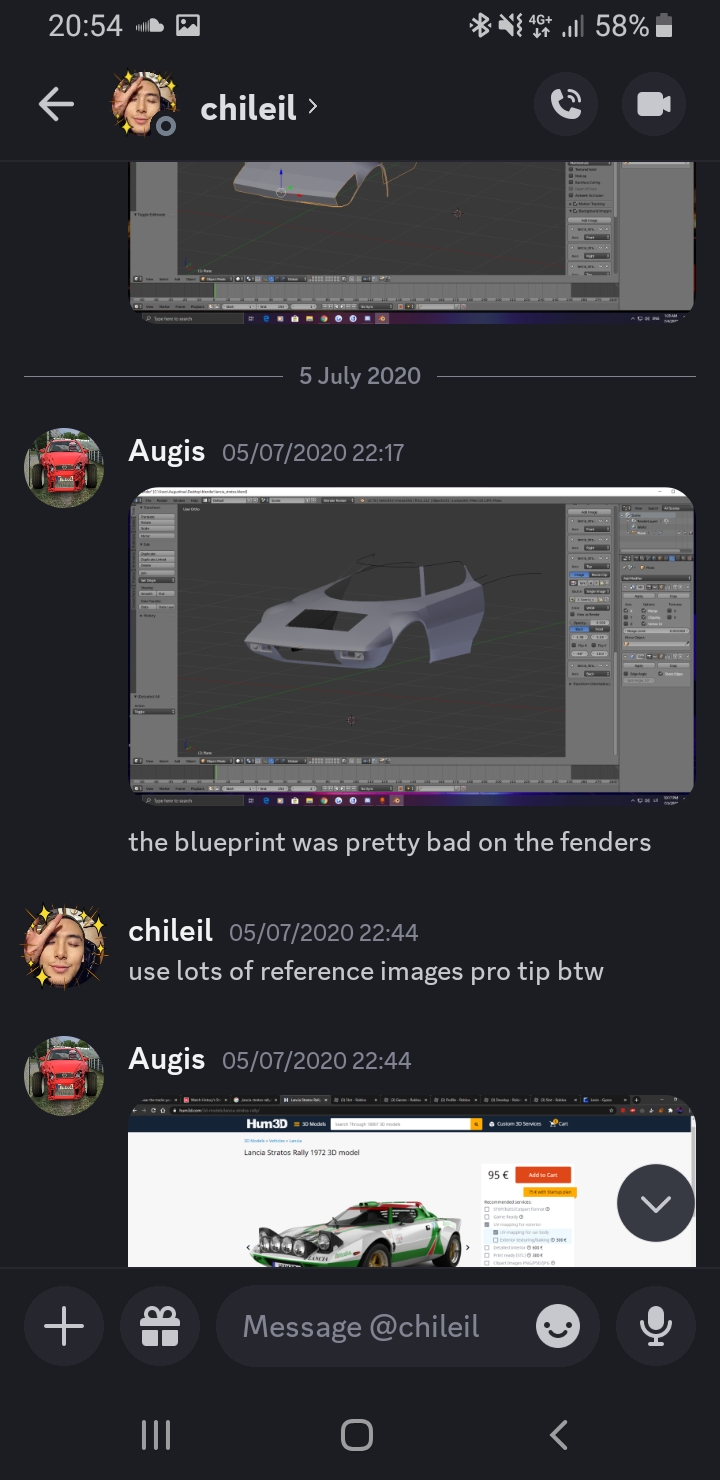This screenshot has height=1480, width=720.
Task: Start a voice call with chileil
Action: click(566, 104)
